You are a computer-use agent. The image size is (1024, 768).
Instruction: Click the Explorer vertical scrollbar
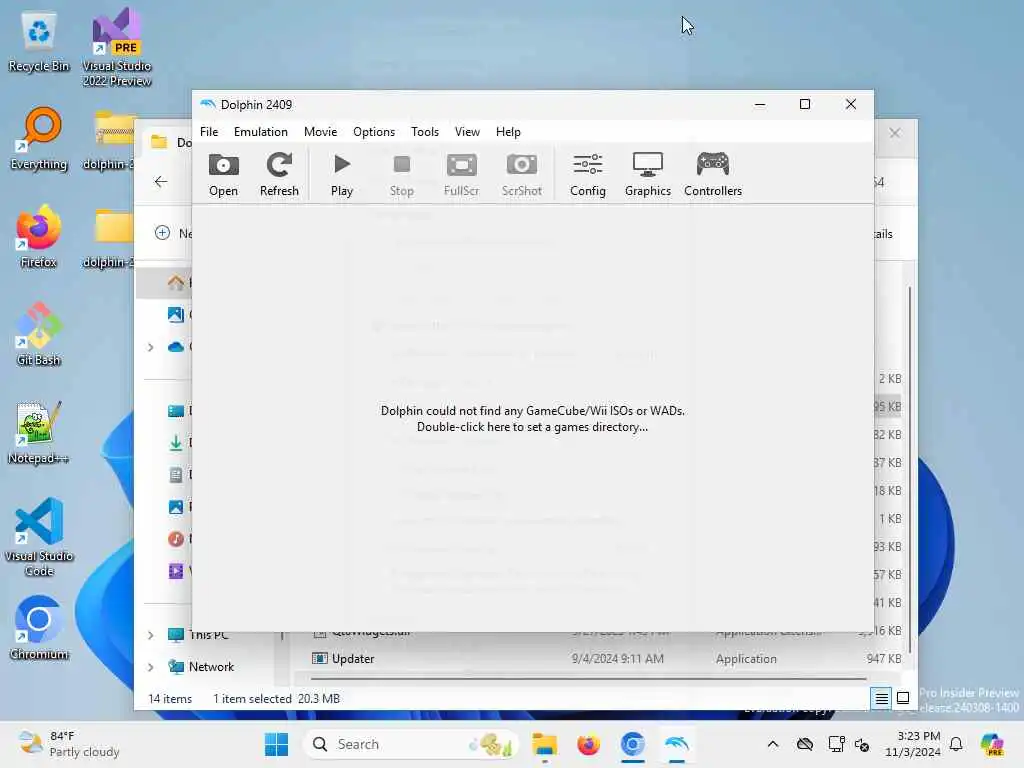point(909,470)
